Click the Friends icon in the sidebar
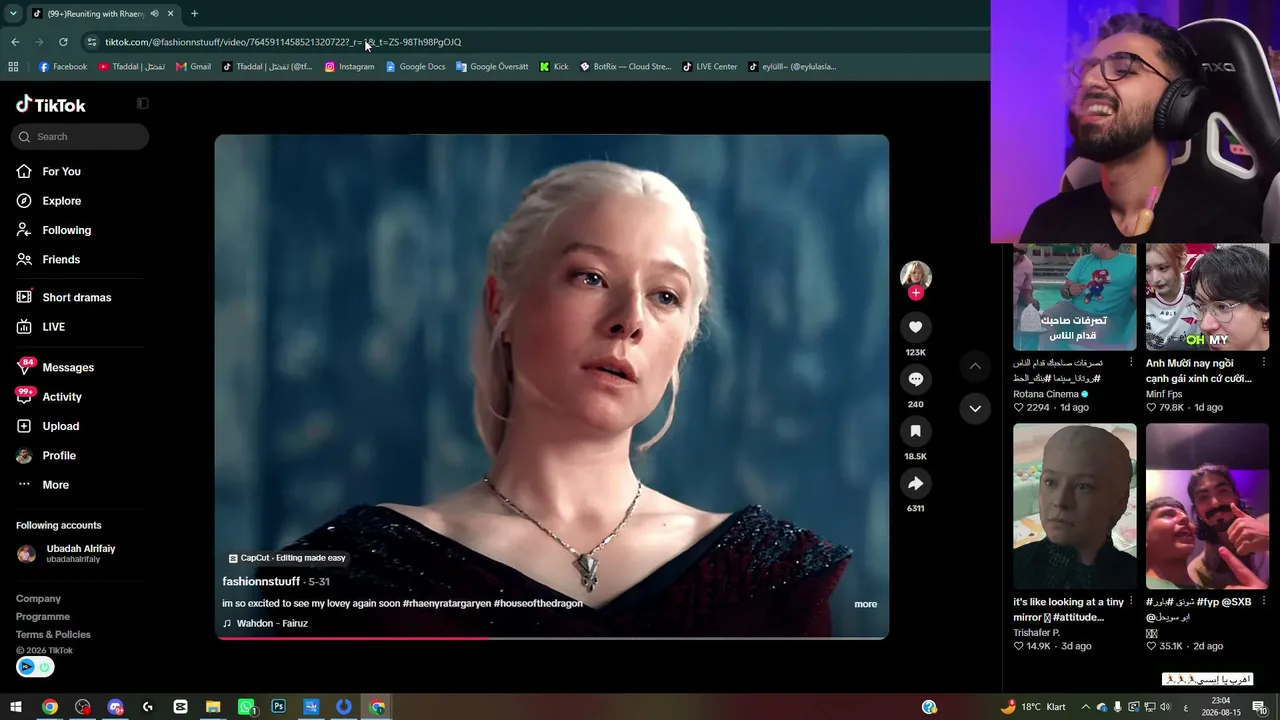The height and width of the screenshot is (720, 1280). 24,259
